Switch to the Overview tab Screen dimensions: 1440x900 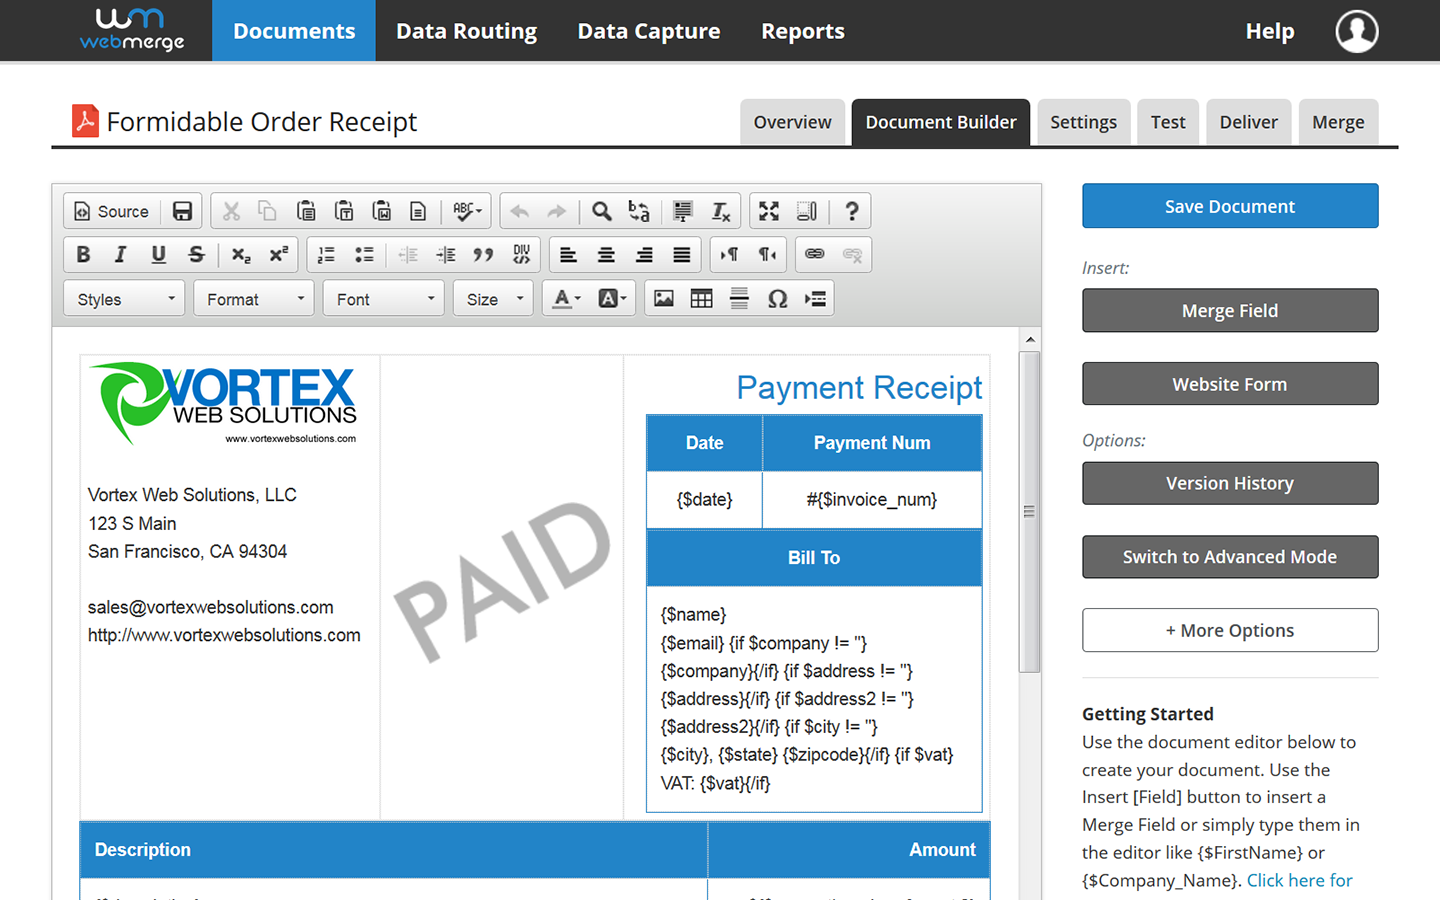(792, 122)
